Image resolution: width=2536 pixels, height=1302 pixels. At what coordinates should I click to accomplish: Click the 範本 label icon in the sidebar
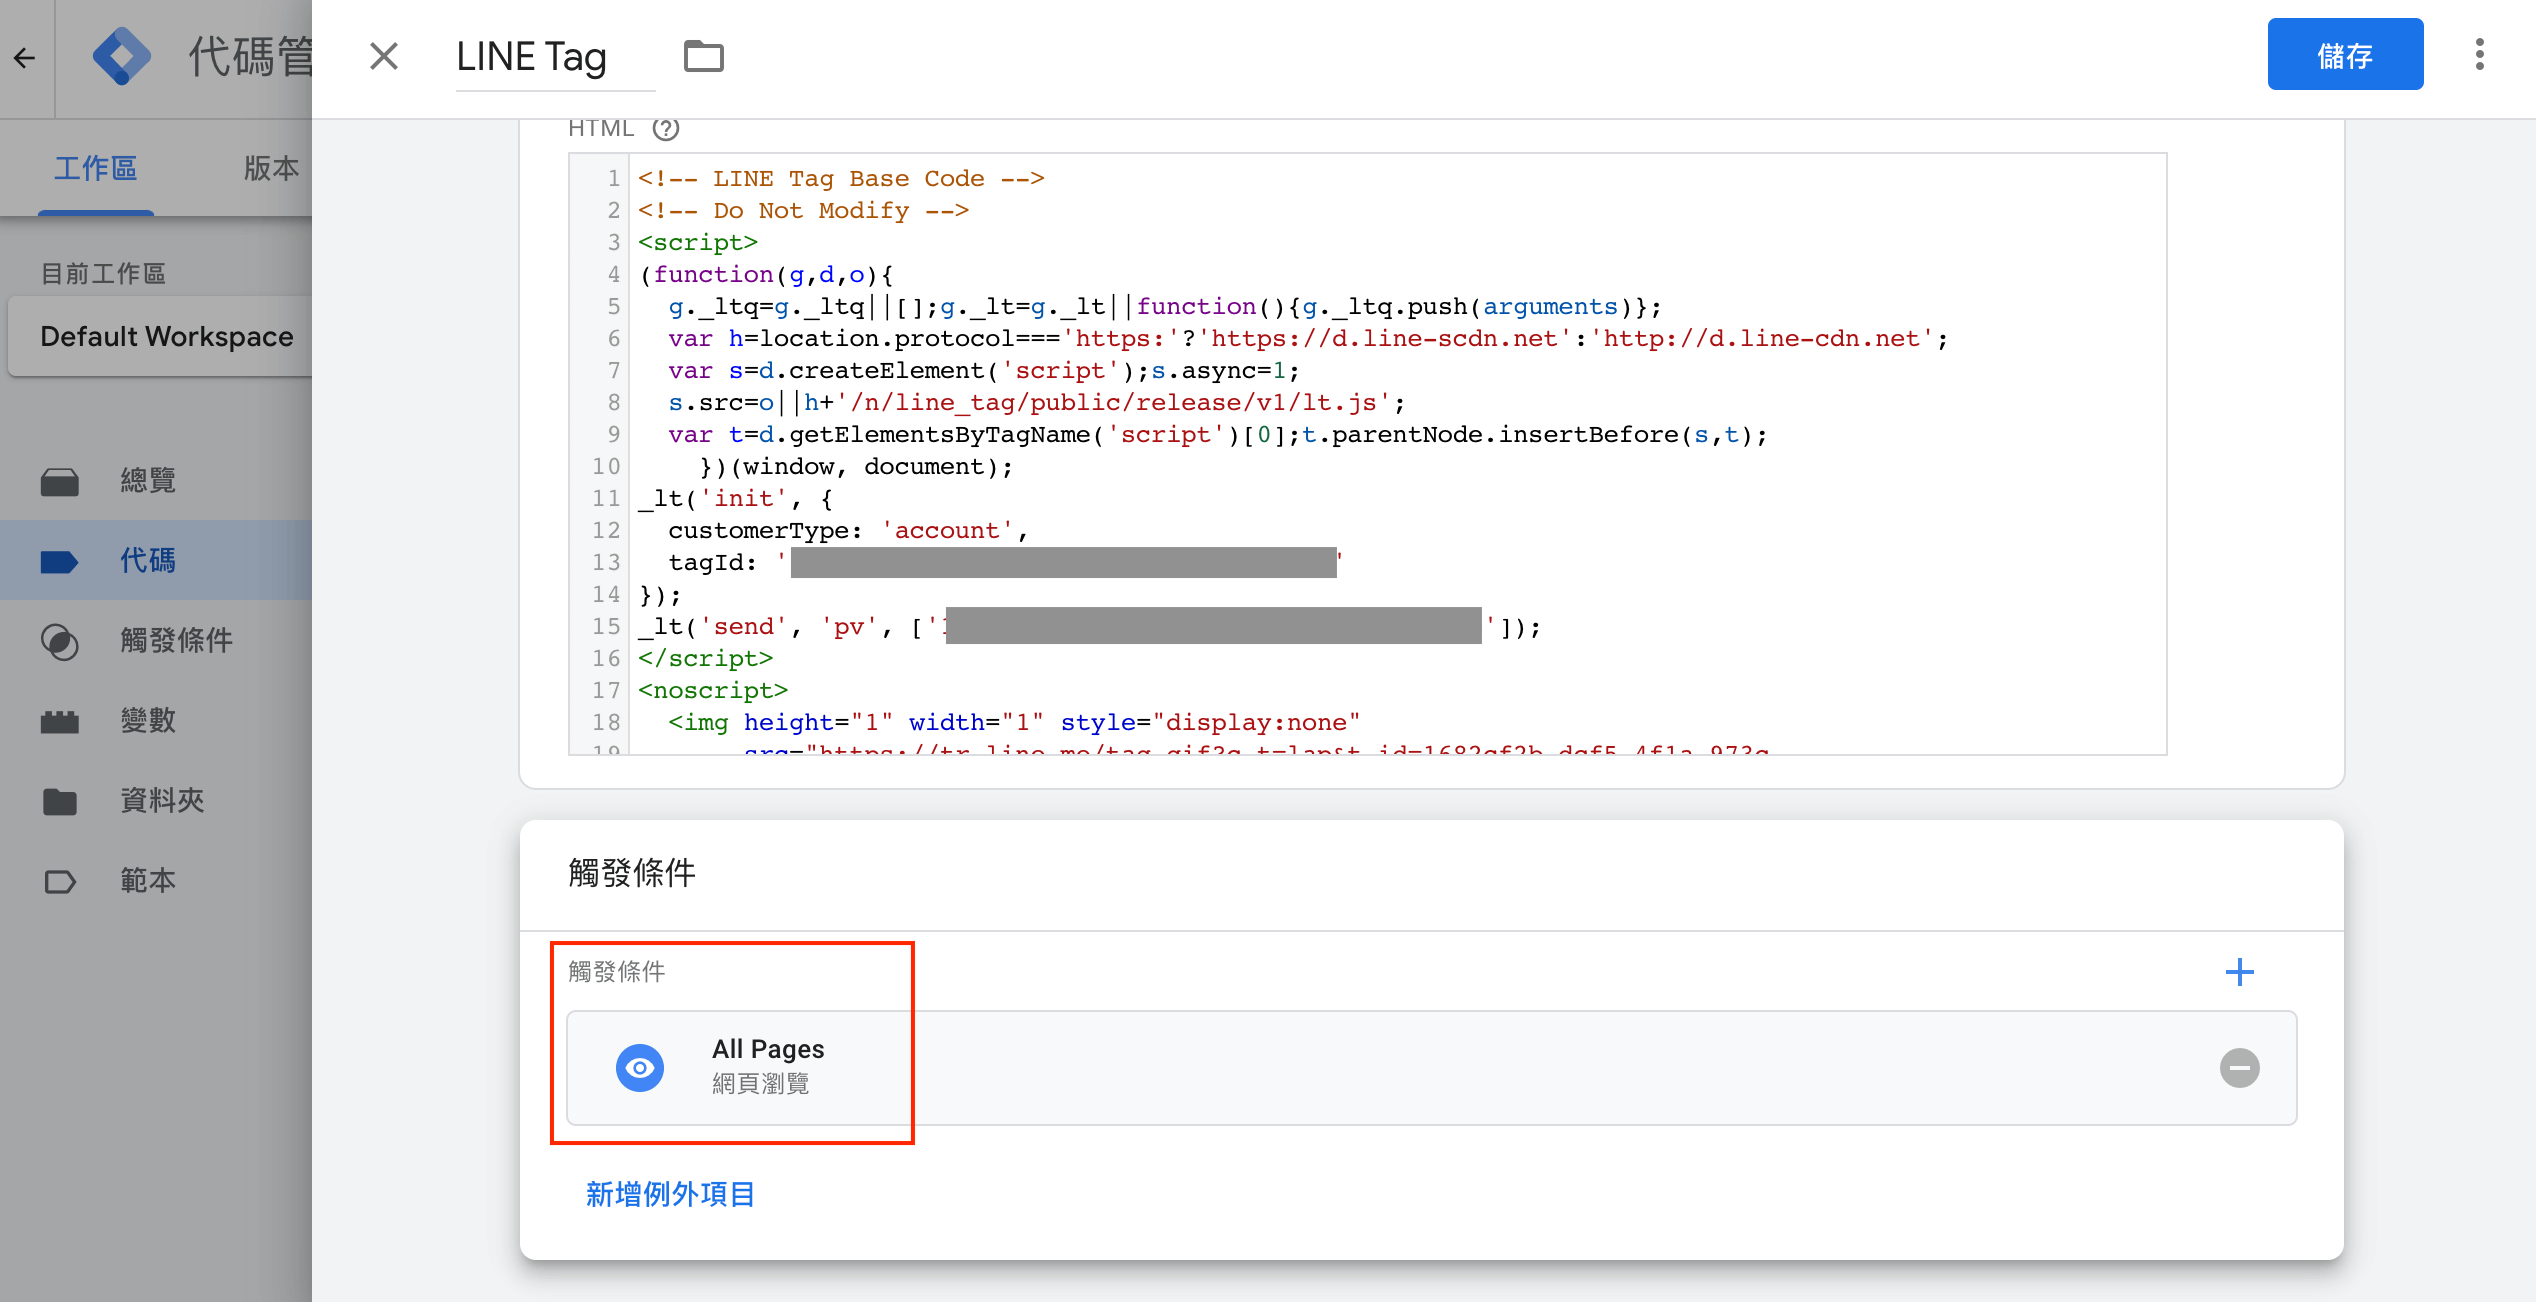coord(60,882)
